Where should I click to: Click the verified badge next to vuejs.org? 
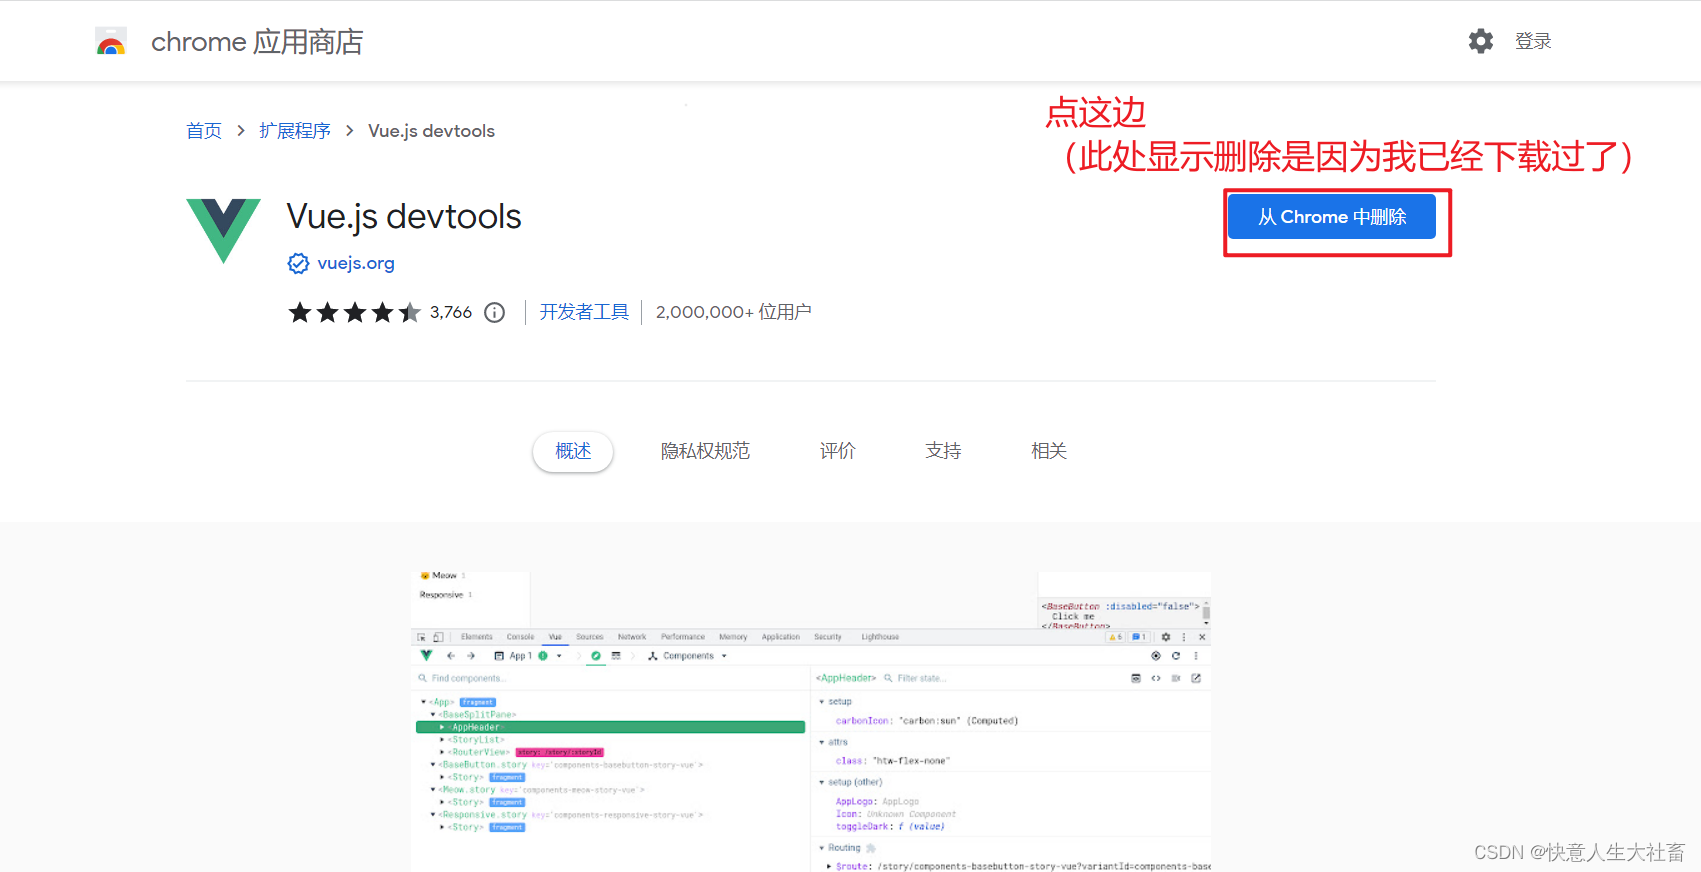[298, 263]
